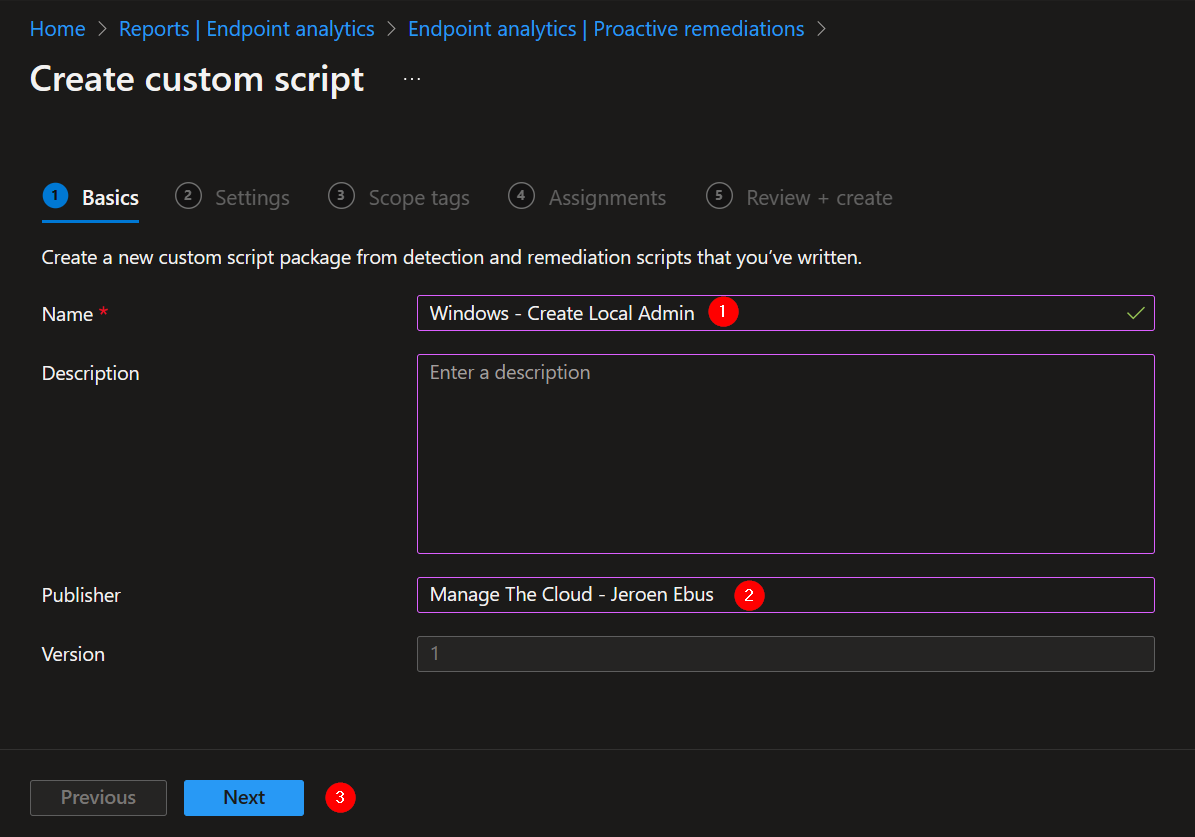Click step 5 circle icon for Review + create
Viewport: 1195px width, 837px height.
pos(719,196)
